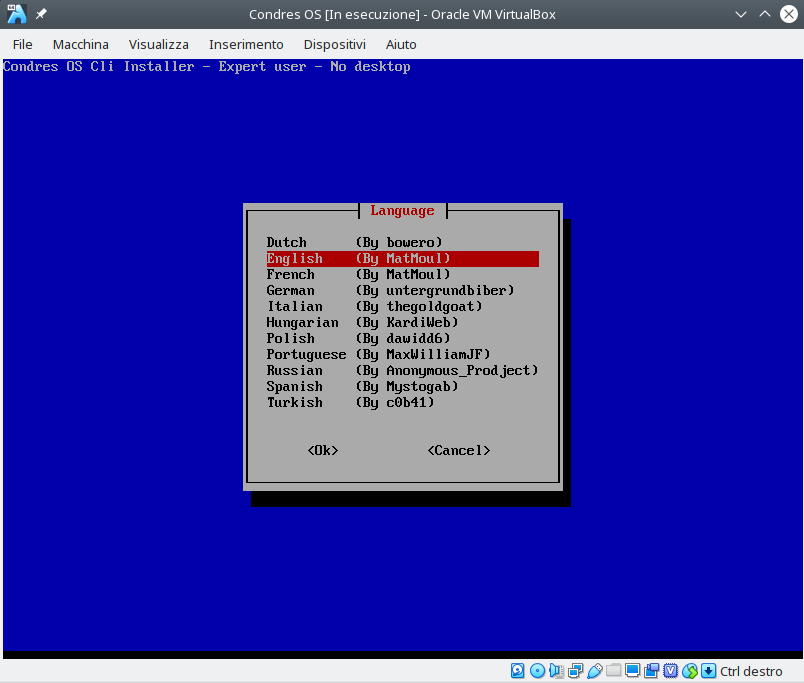Click the hard disk activity status icon

point(518,671)
